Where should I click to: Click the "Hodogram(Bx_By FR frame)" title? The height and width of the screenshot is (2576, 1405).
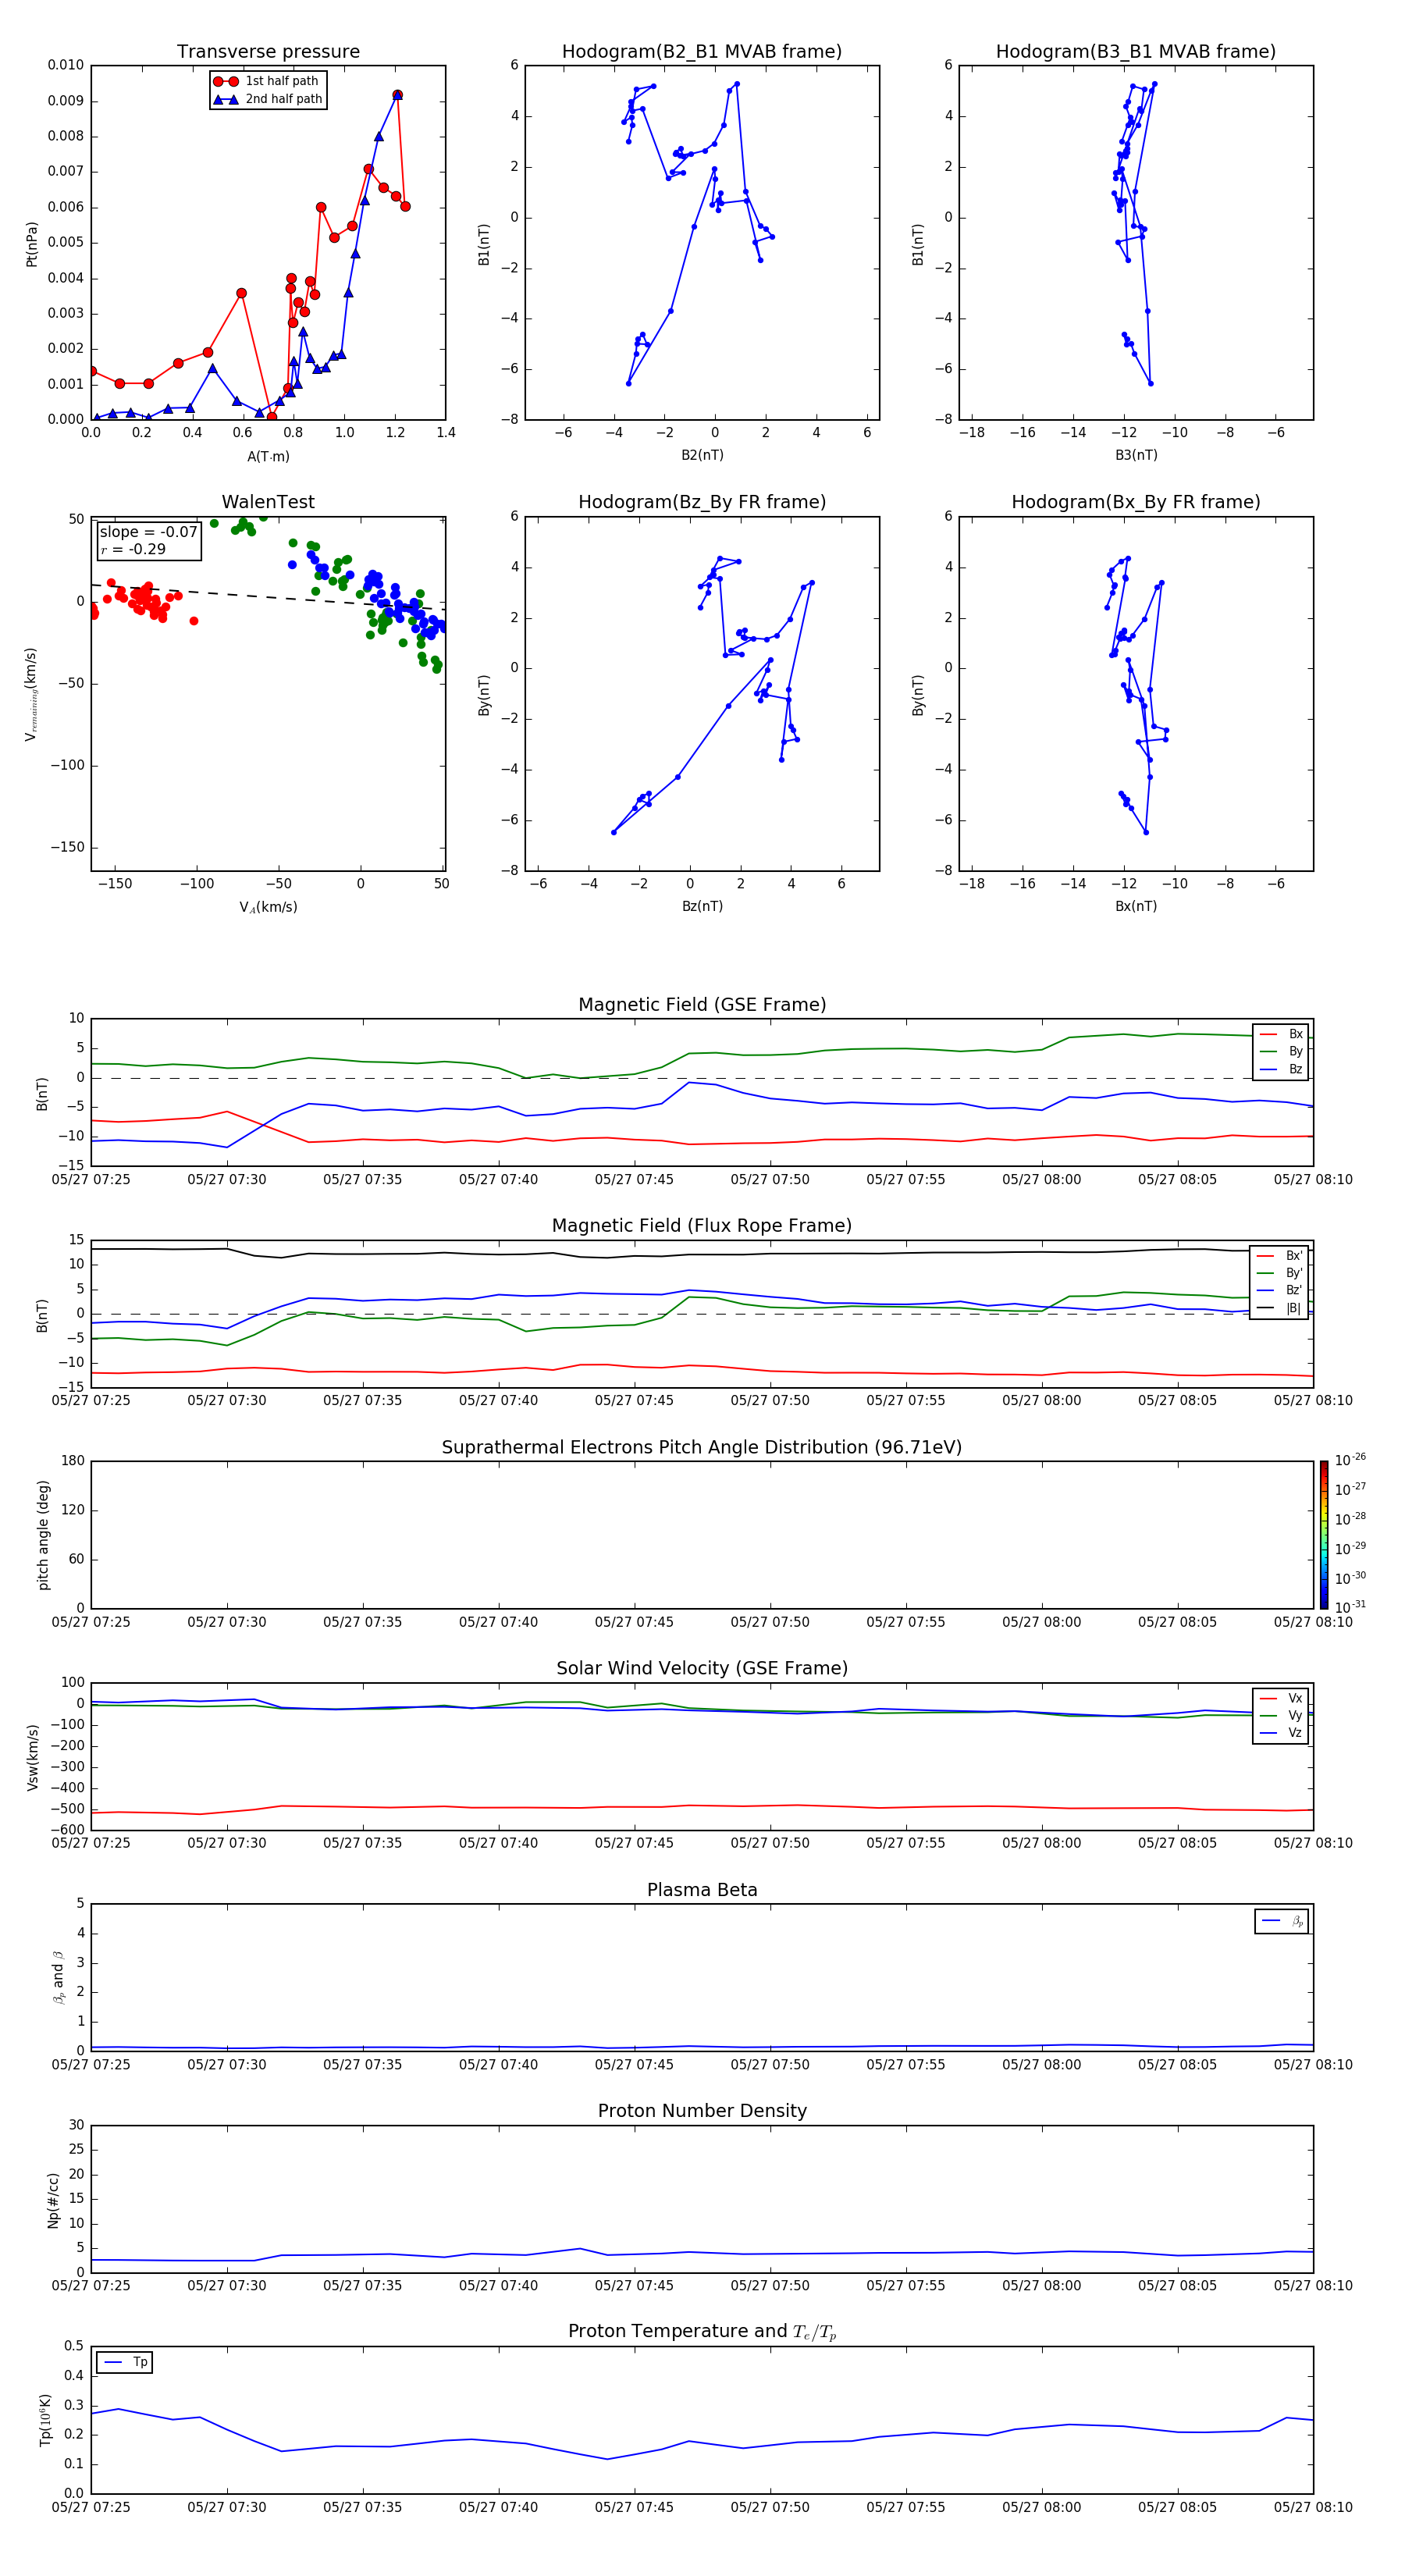point(1136,502)
